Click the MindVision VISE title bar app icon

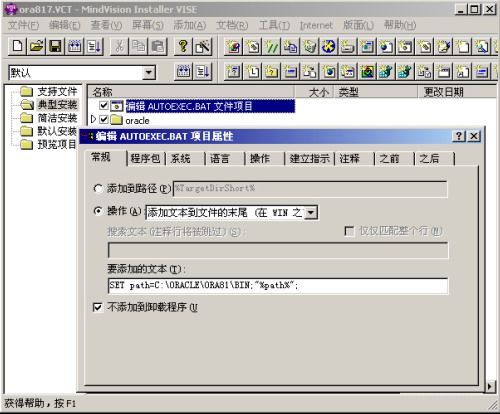[11, 9]
